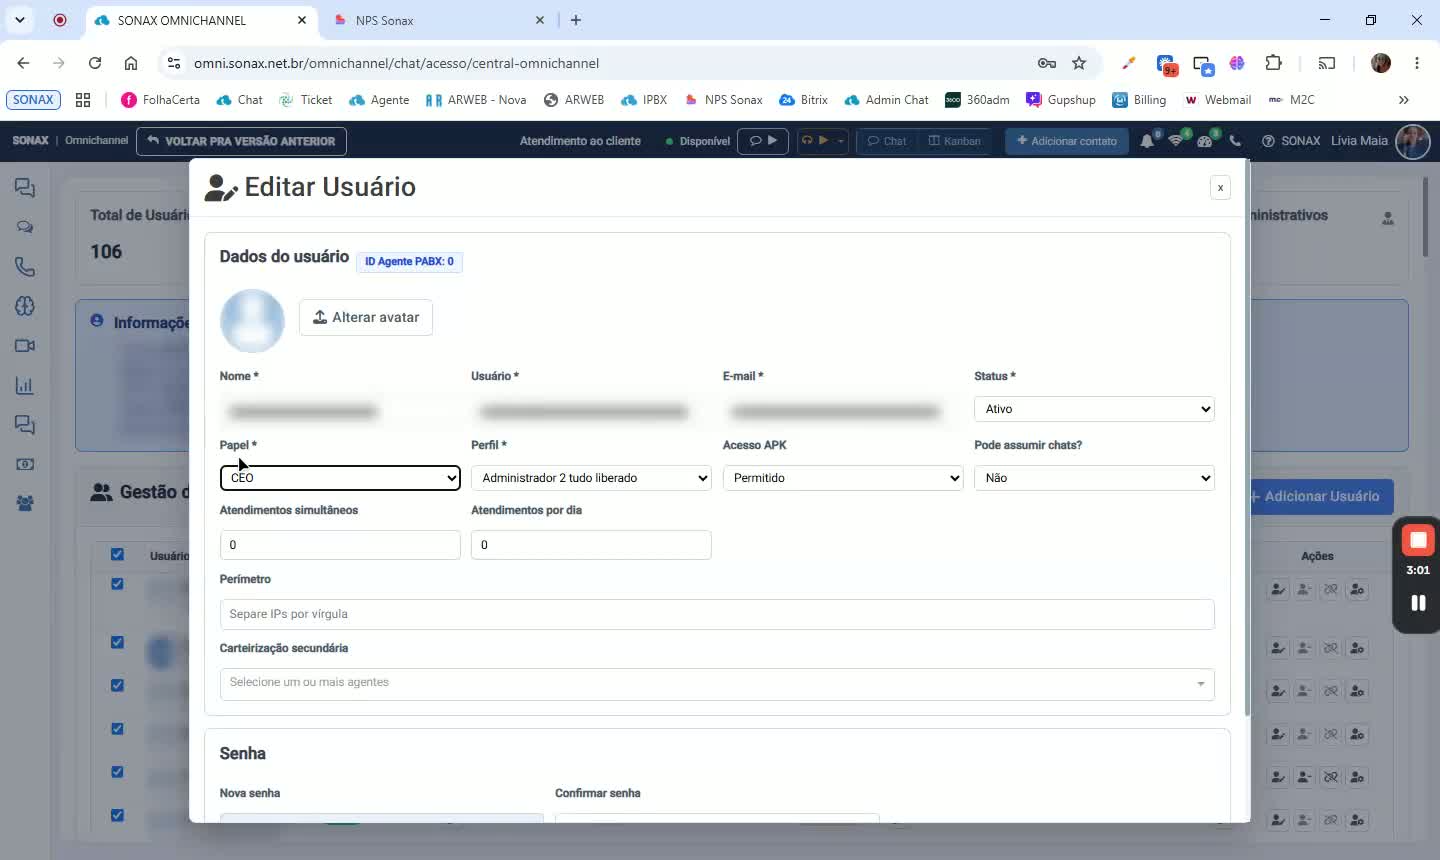Expand the Perfil dropdown
This screenshot has height=860, width=1440.
coord(591,478)
